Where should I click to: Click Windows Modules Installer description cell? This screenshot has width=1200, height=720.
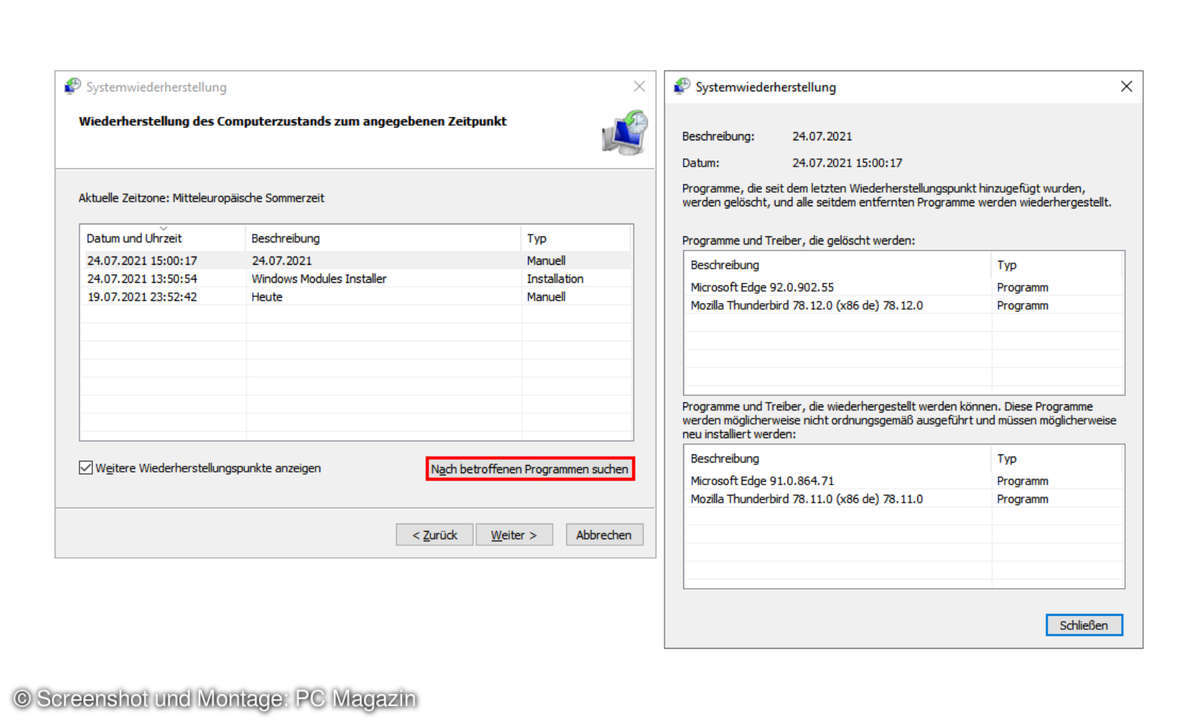tap(319, 278)
